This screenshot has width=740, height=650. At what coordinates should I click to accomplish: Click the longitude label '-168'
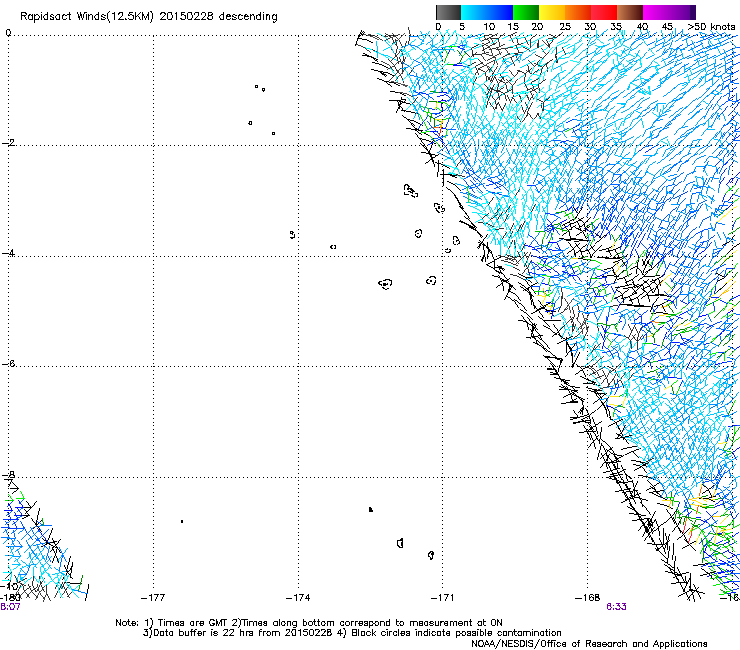588,598
